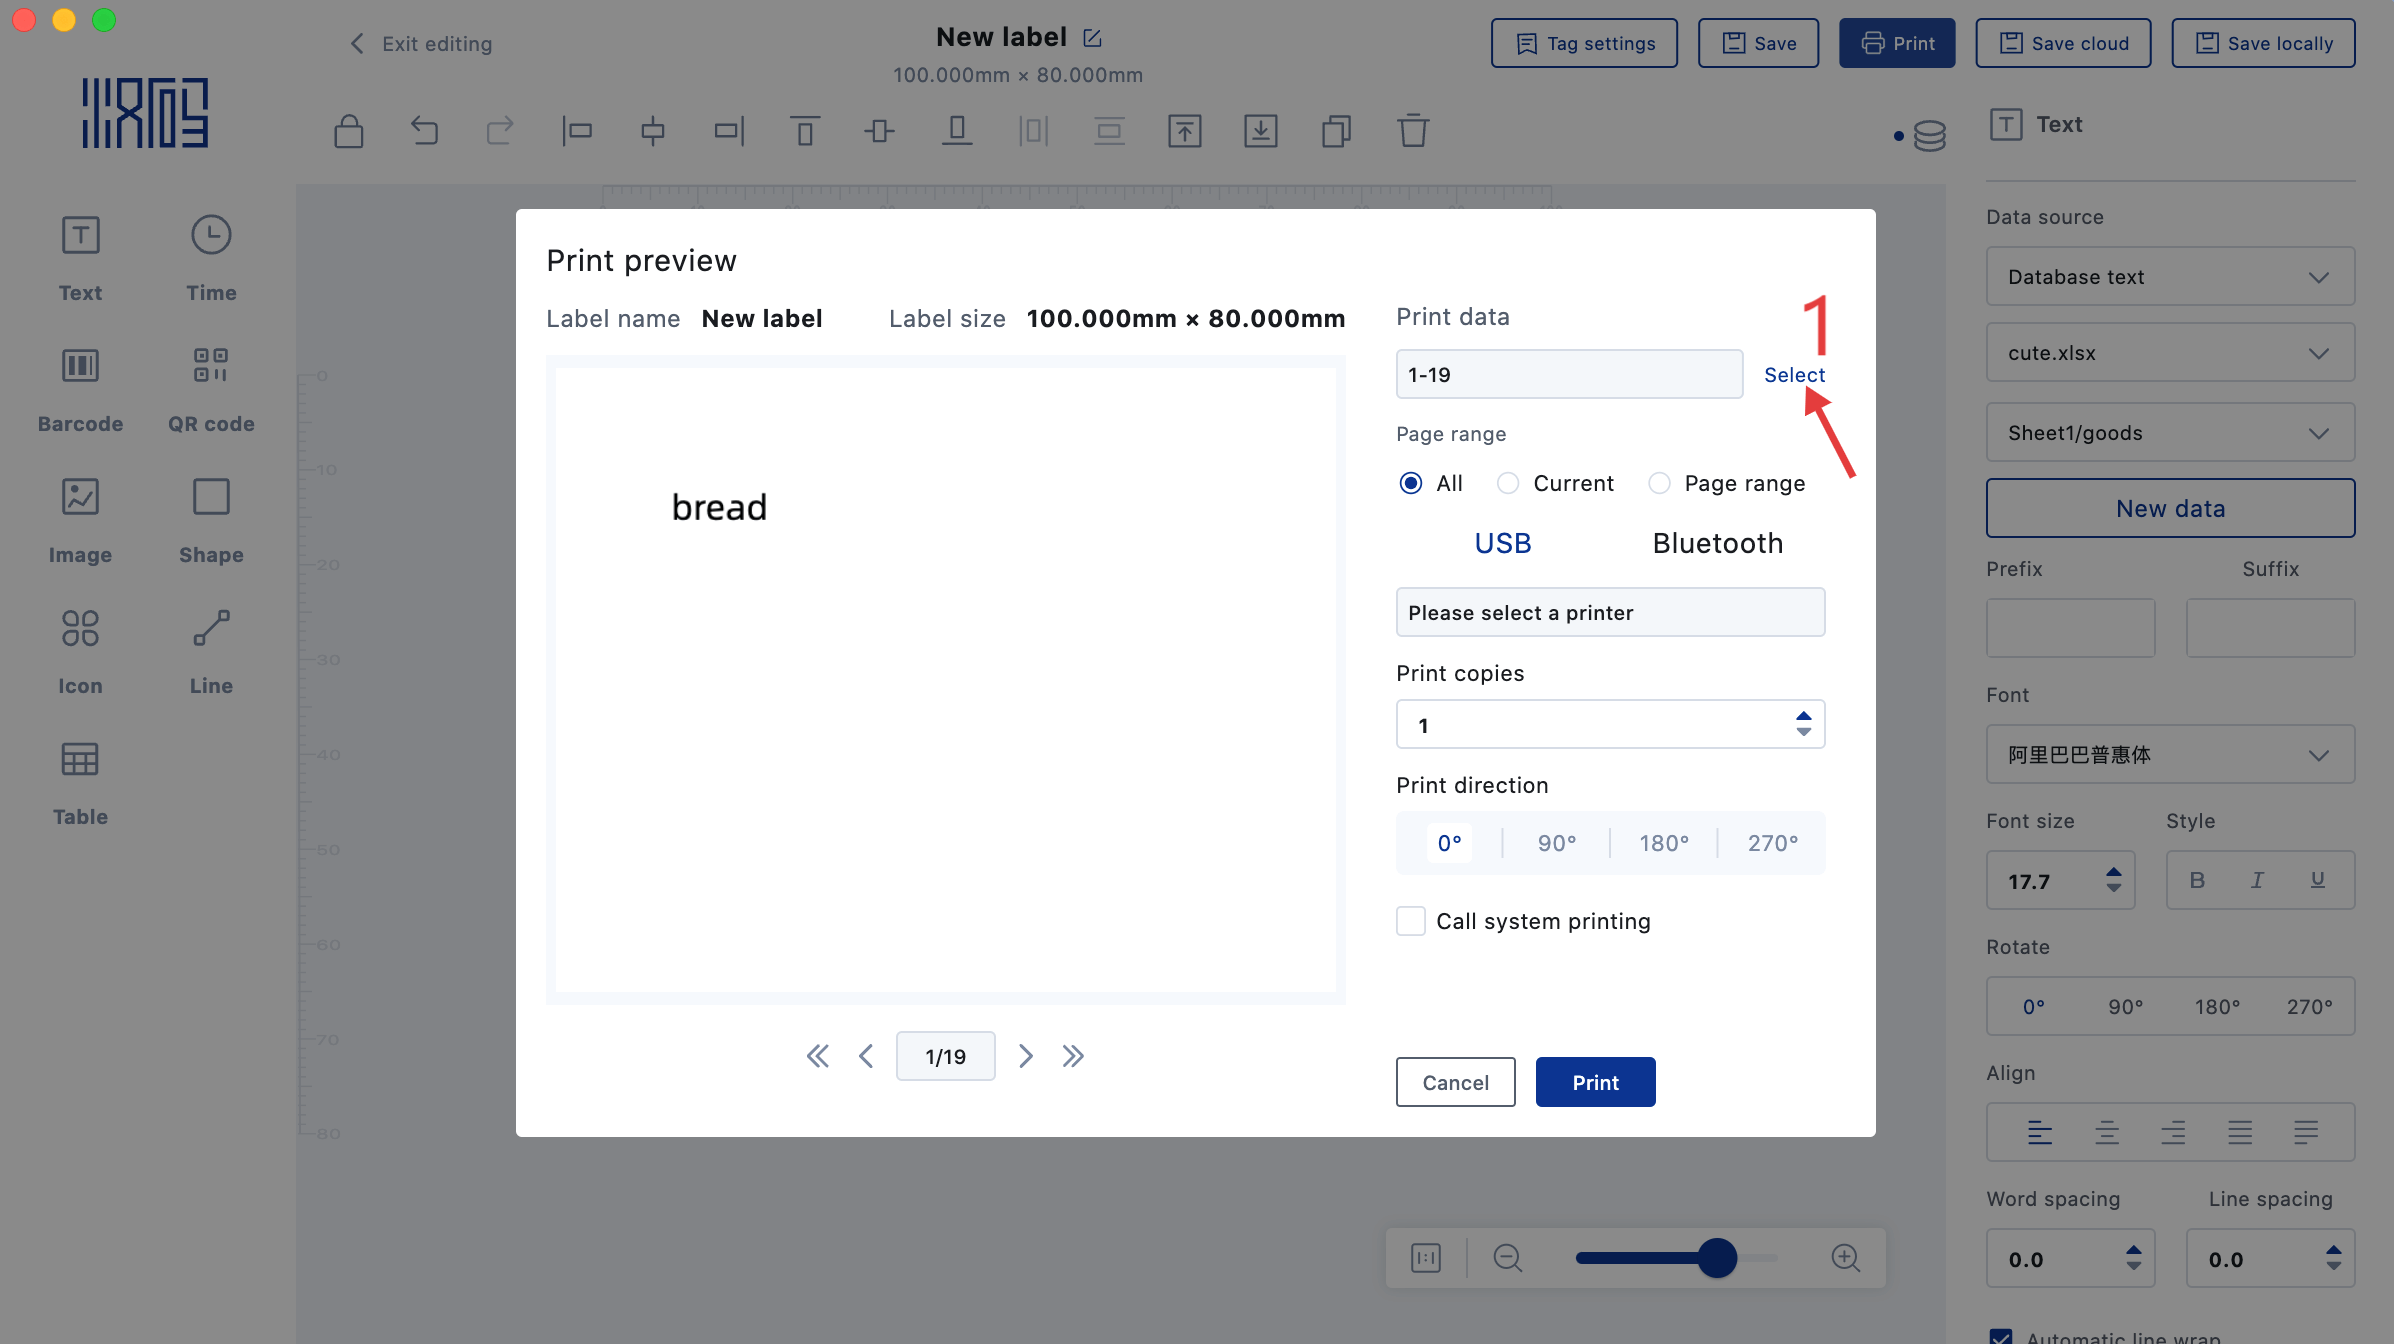Image resolution: width=2394 pixels, height=1344 pixels.
Task: Click the Table element icon
Action: coord(80,760)
